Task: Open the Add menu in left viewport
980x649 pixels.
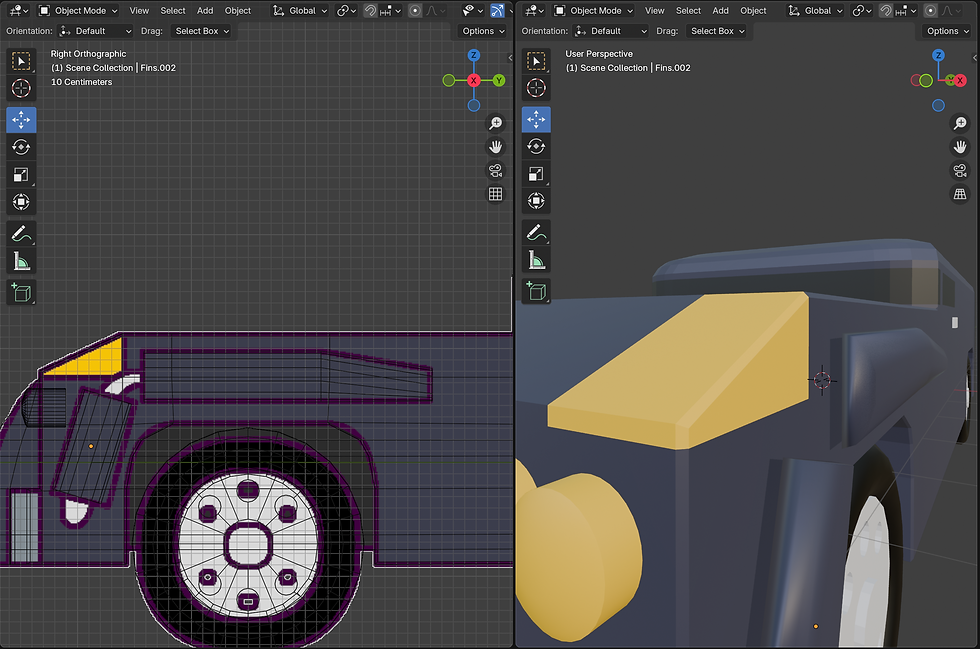Action: click(205, 11)
